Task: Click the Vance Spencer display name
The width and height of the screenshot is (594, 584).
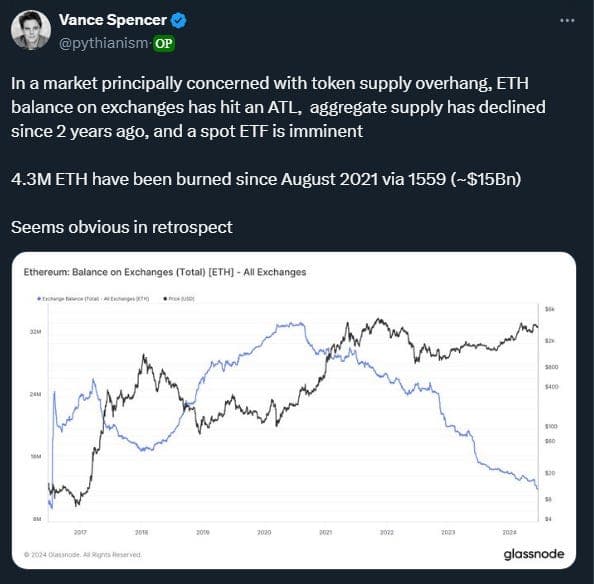Action: 113,20
